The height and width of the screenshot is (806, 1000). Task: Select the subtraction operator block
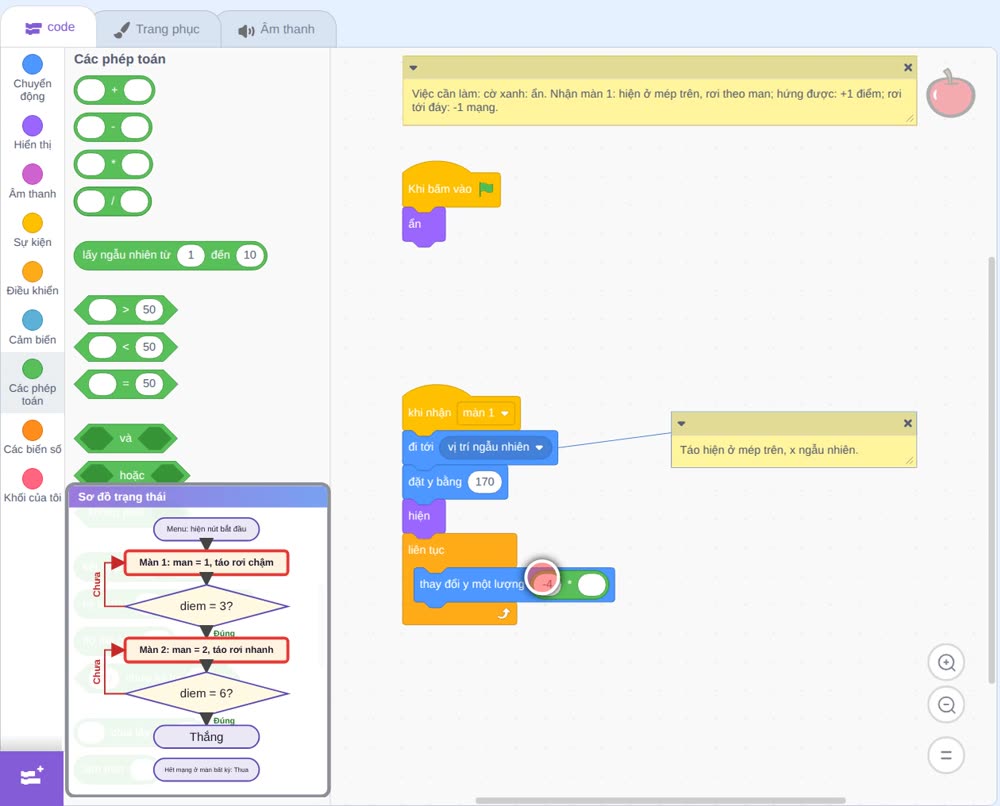(113, 128)
